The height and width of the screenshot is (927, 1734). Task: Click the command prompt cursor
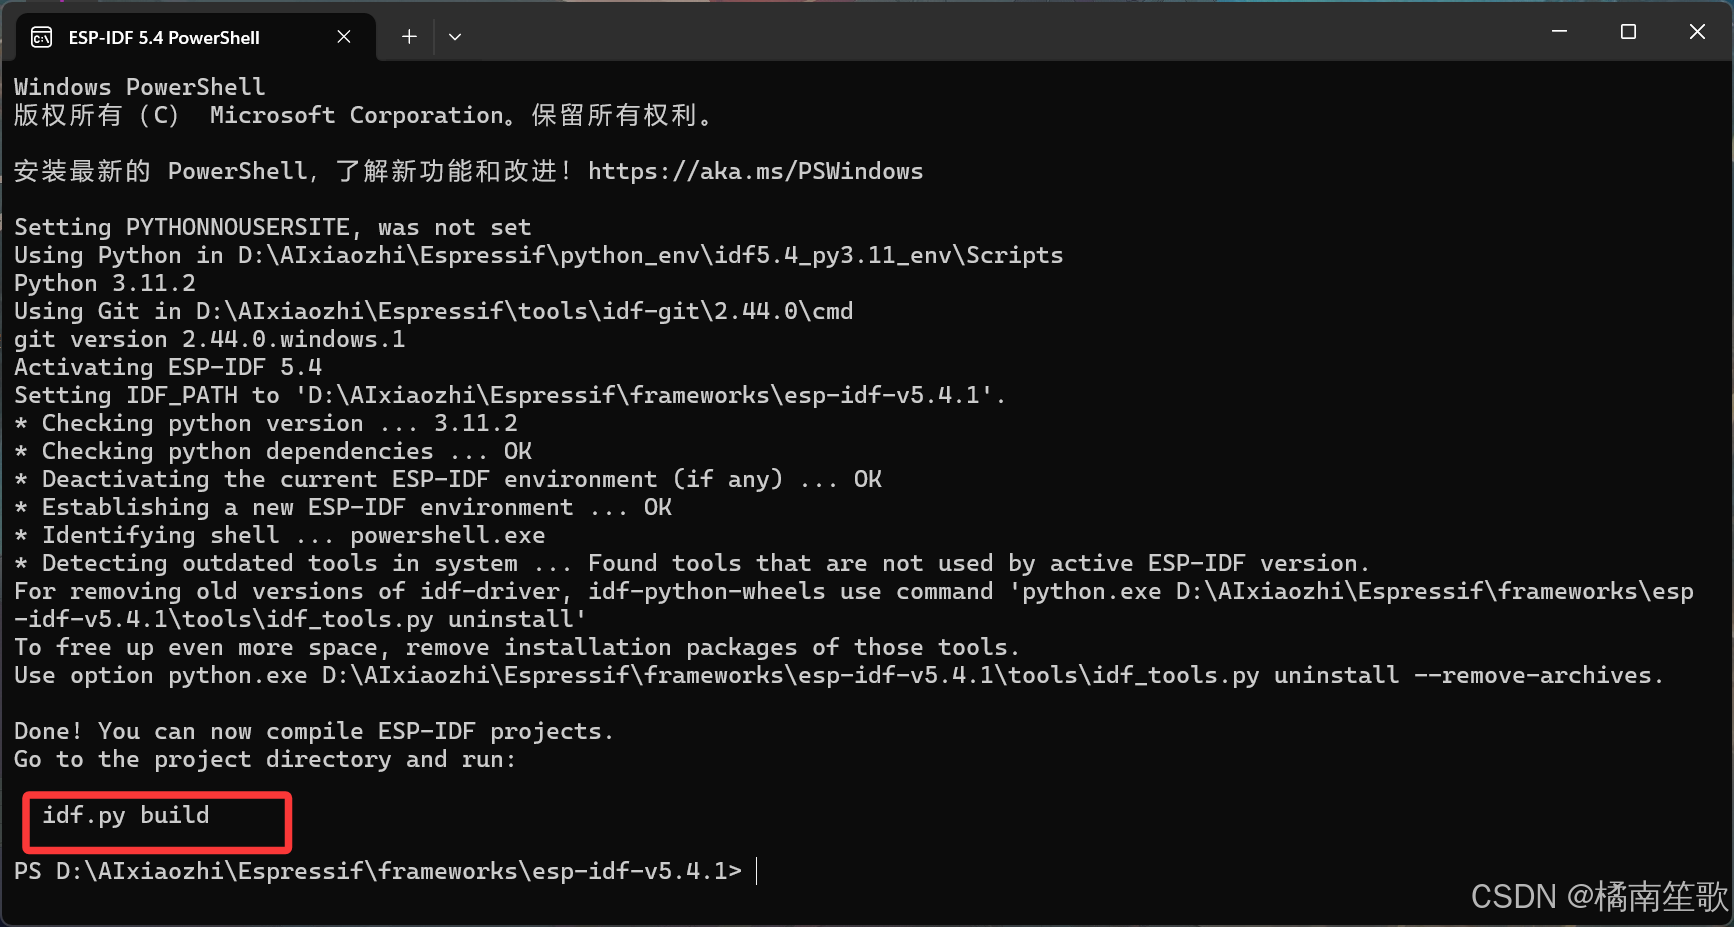(x=757, y=871)
